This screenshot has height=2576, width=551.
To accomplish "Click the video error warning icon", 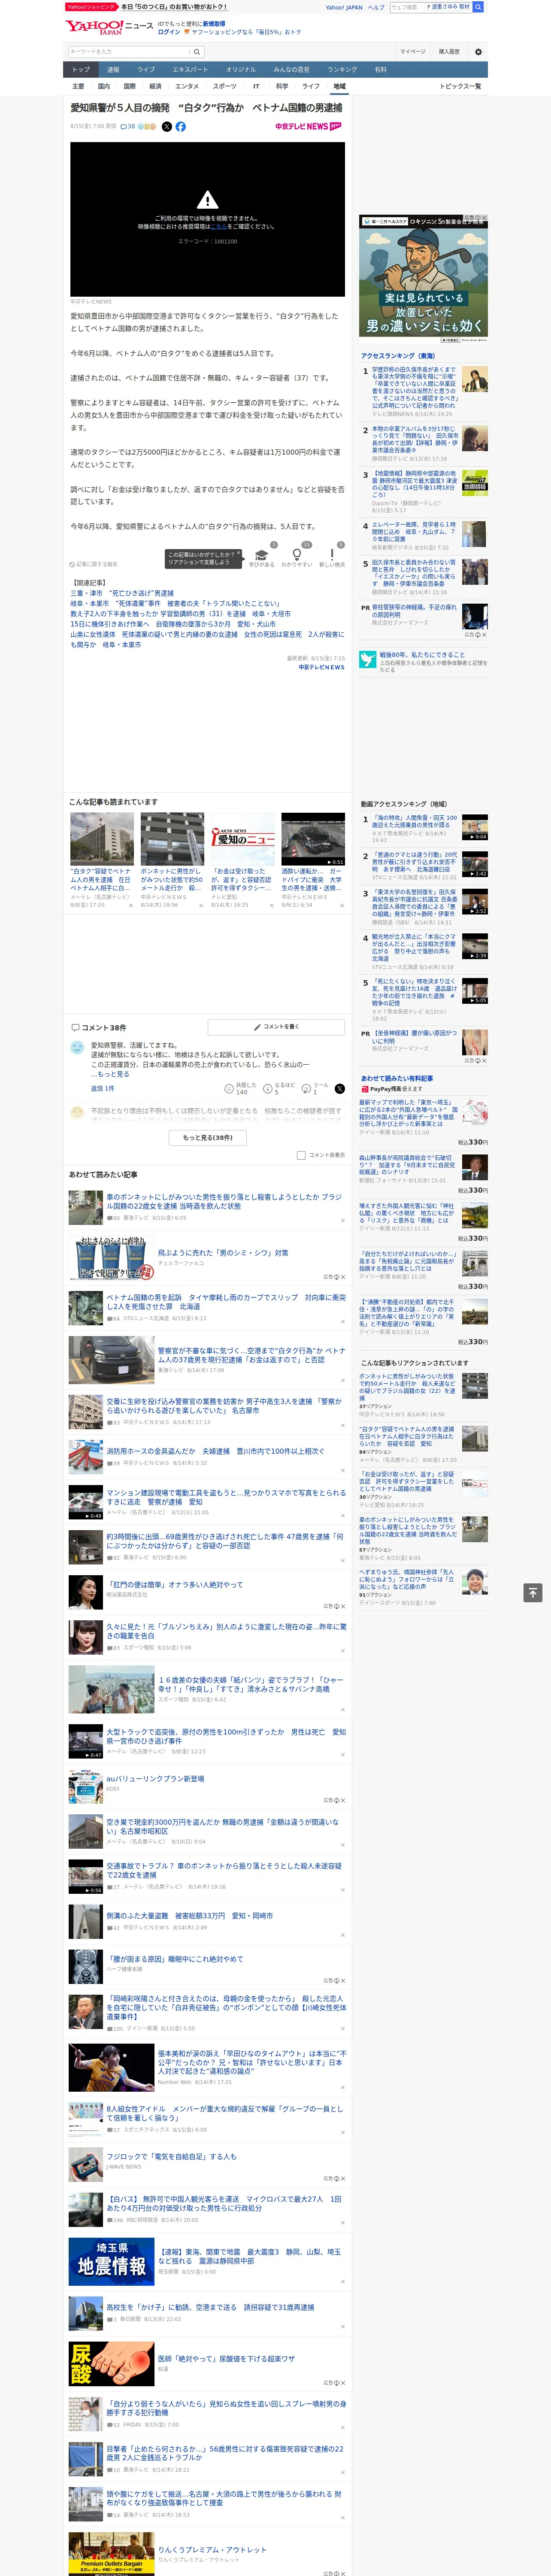I will (207, 200).
